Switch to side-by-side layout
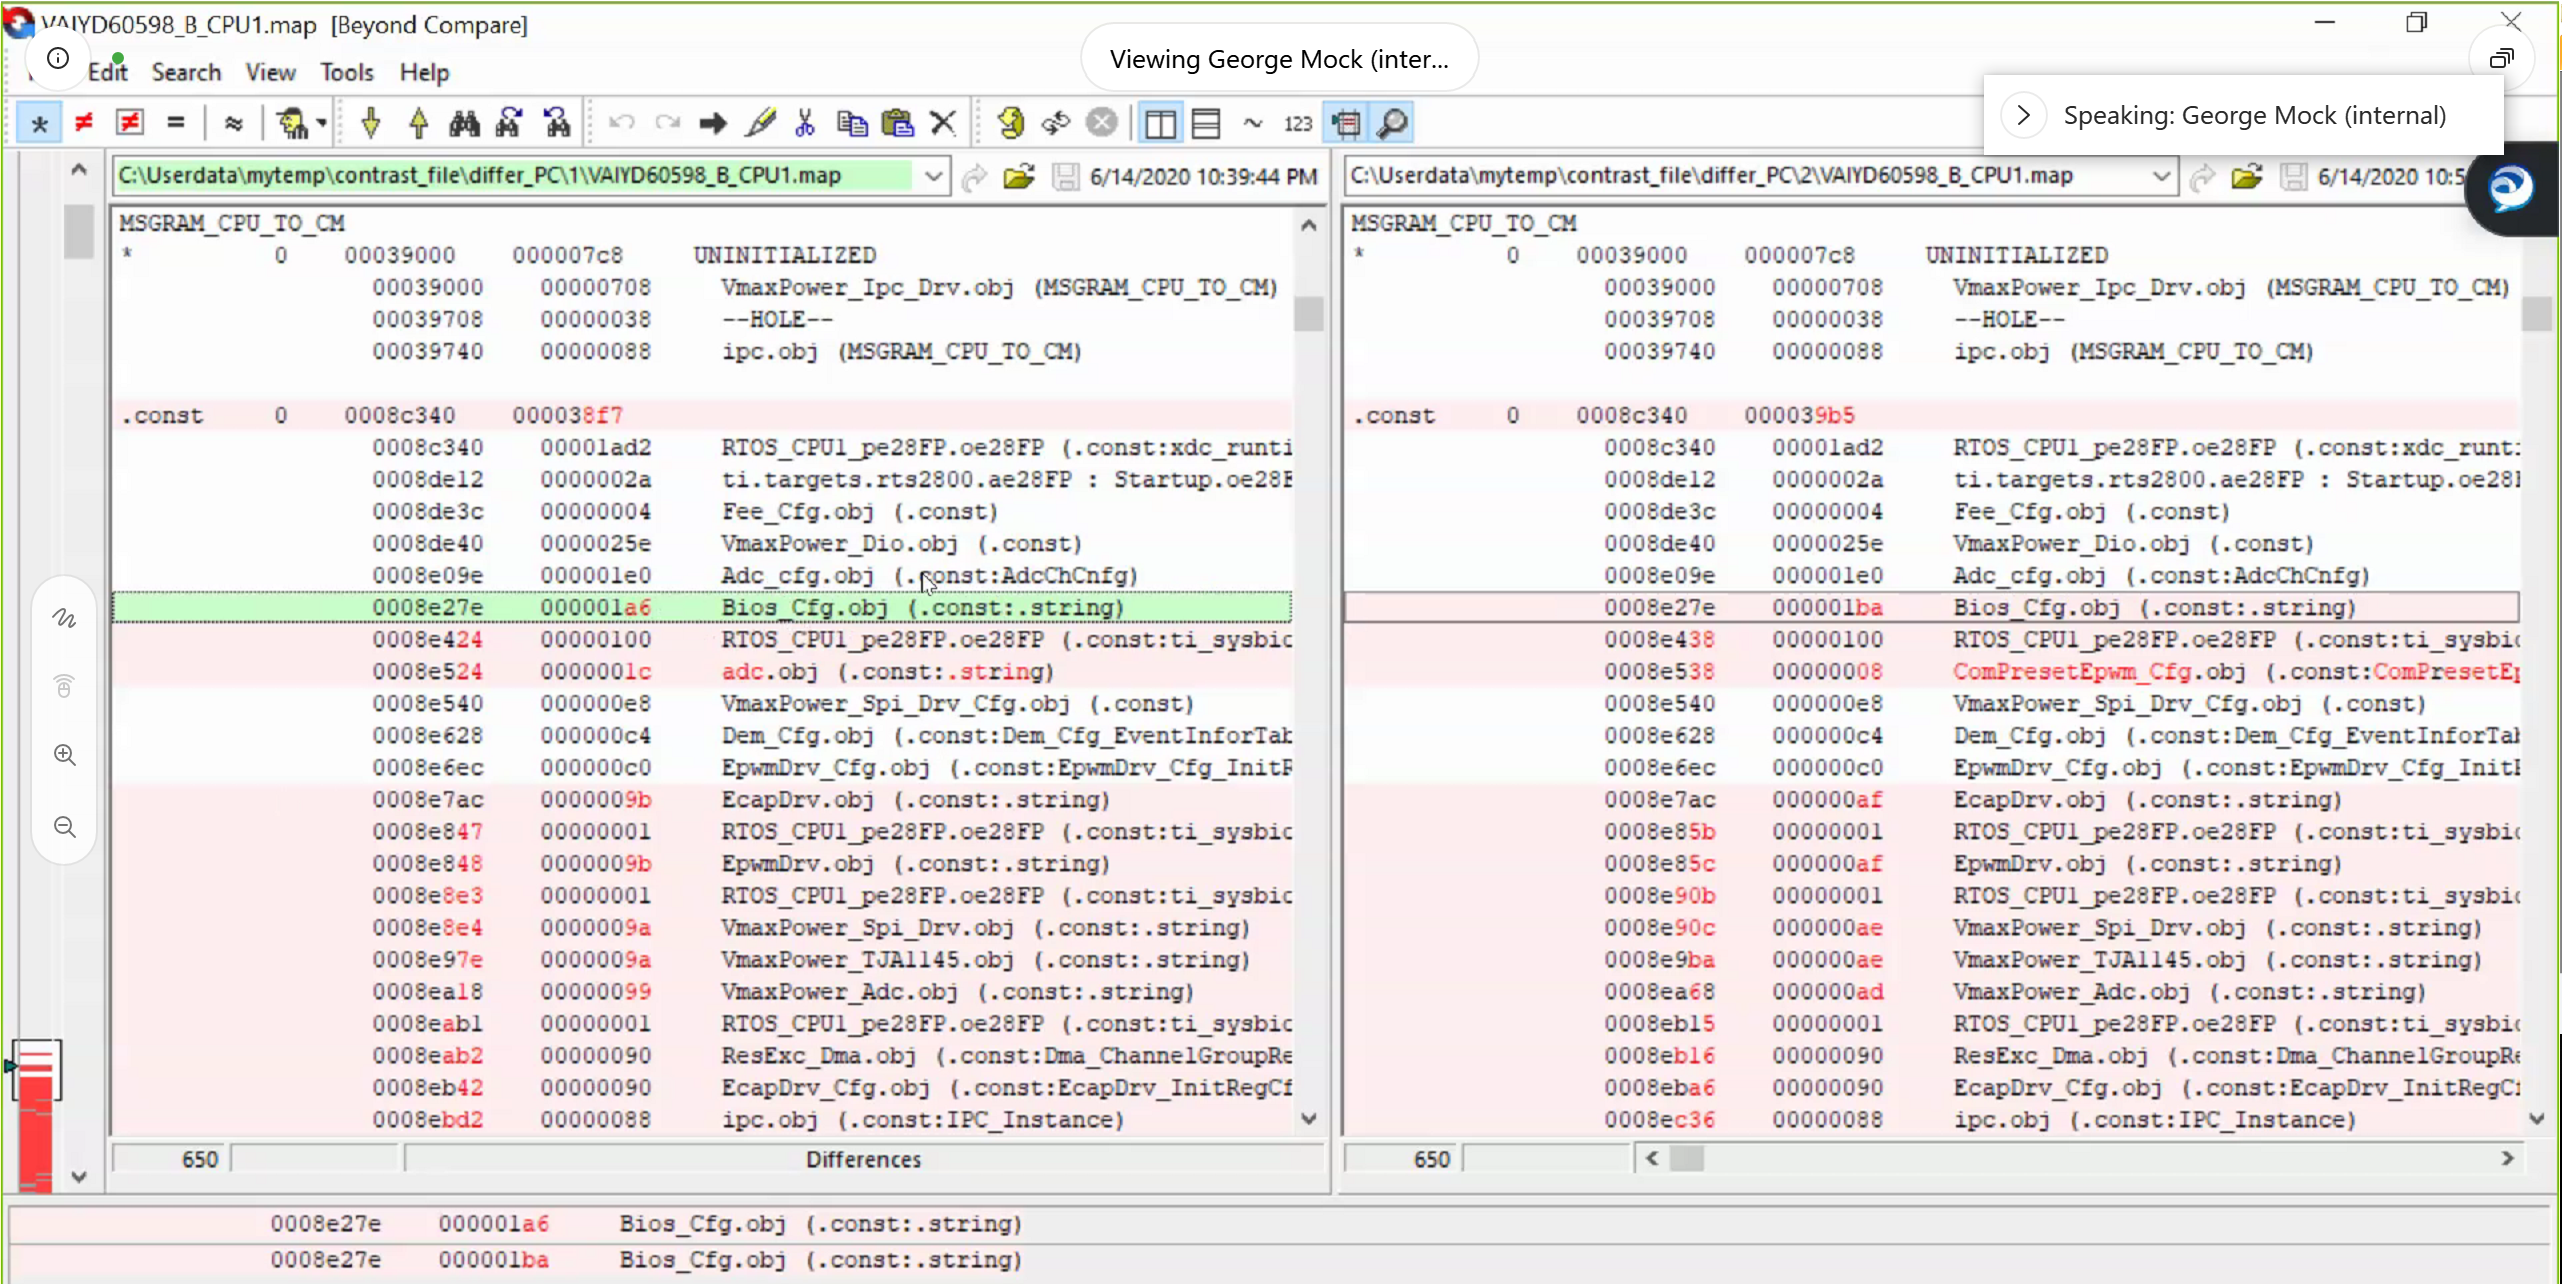This screenshot has height=1284, width=2562. tap(1160, 123)
